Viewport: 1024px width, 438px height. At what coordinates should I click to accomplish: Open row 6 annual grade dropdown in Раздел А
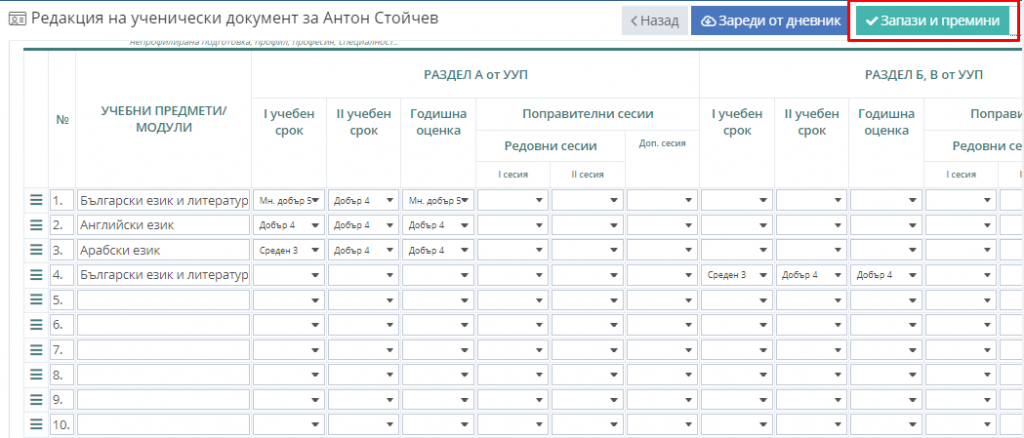[x=438, y=325]
